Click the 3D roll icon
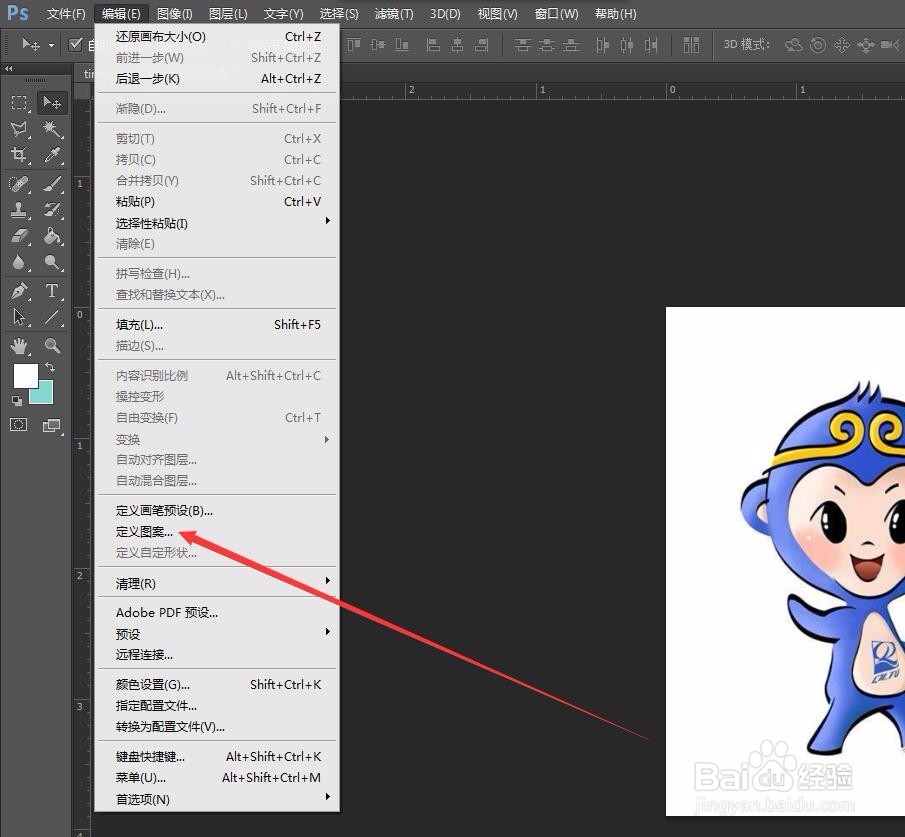Screen dimensions: 905x837 click(x=818, y=44)
